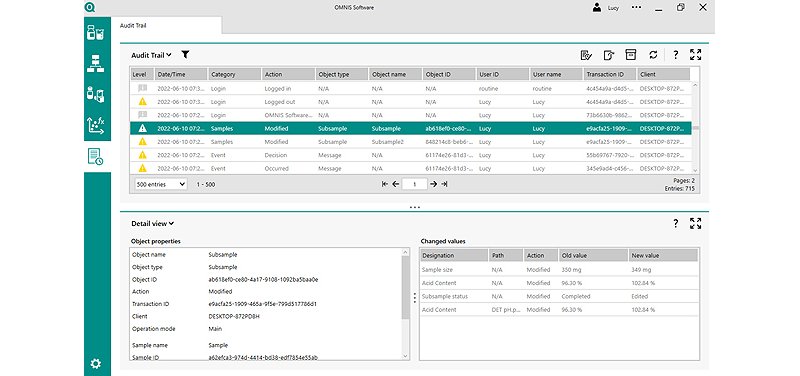This screenshot has width=800, height=376.
Task: Sort by the User ID column header
Action: click(x=503, y=74)
